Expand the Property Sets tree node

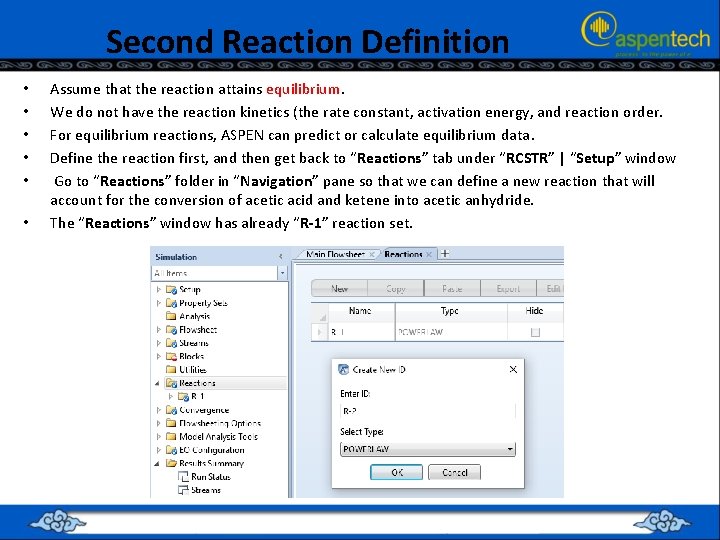tap(158, 303)
